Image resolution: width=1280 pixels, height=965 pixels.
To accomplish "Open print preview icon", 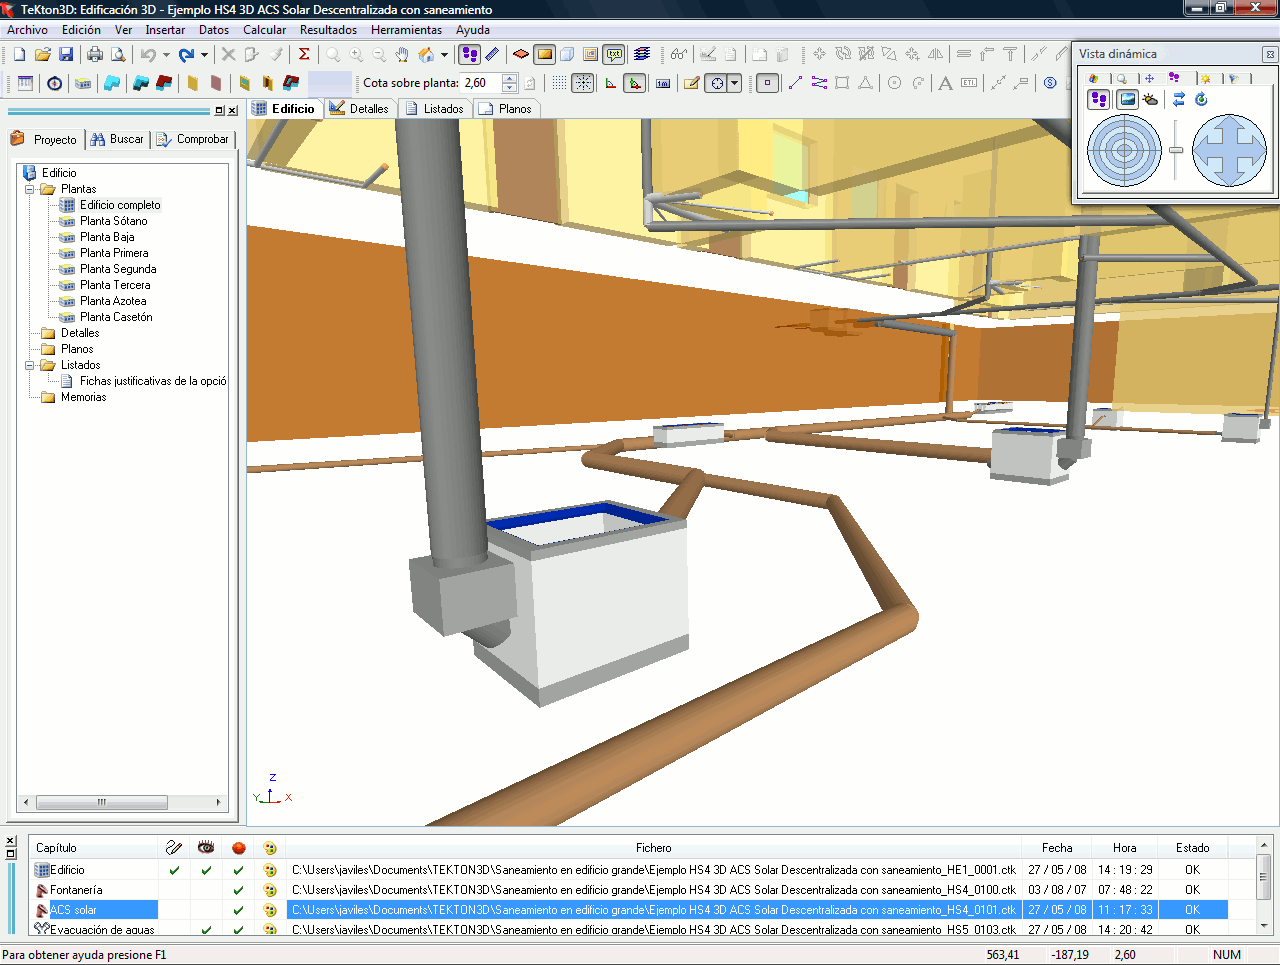I will click(x=118, y=55).
